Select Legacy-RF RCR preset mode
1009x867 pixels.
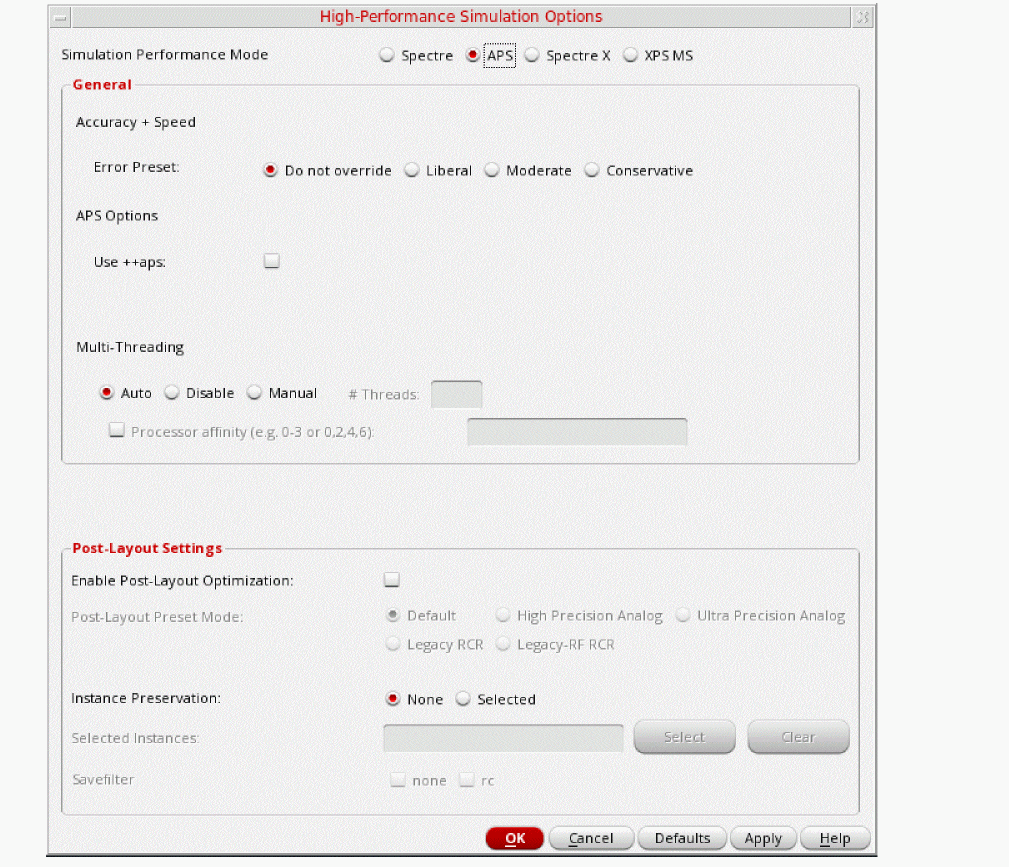(x=503, y=644)
